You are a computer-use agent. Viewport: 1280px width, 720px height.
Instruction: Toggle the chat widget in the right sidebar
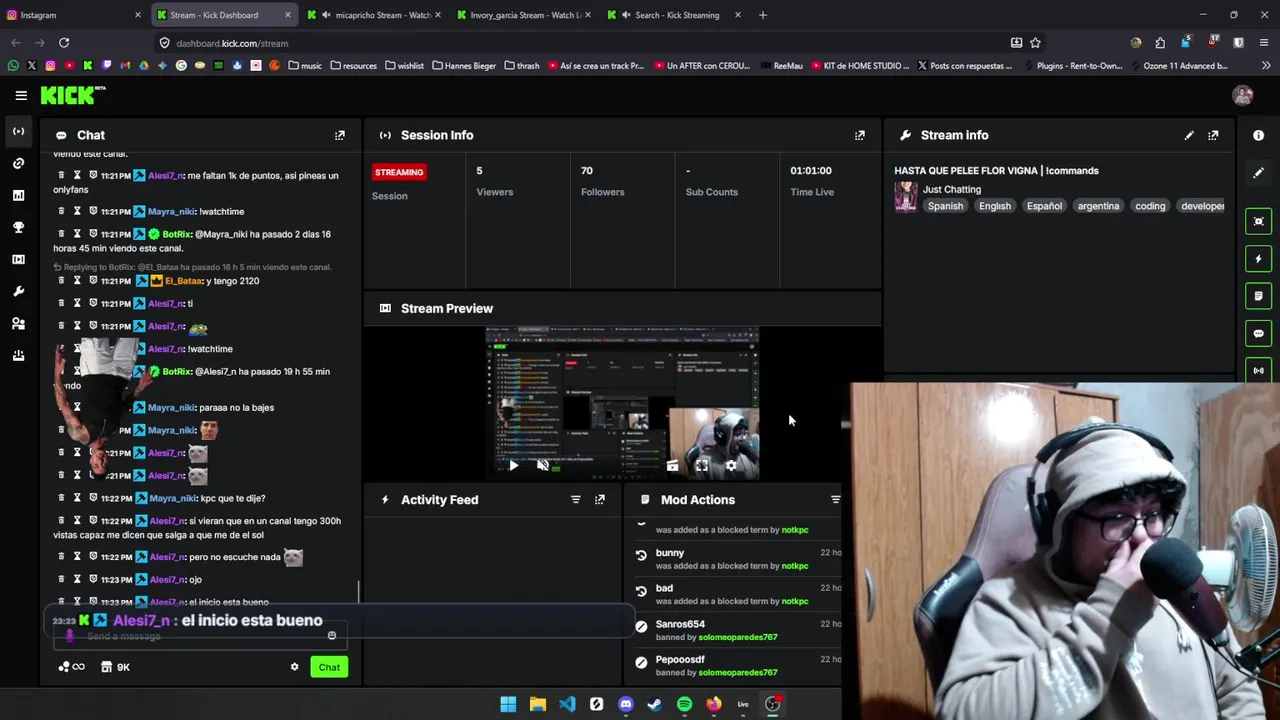1258,333
